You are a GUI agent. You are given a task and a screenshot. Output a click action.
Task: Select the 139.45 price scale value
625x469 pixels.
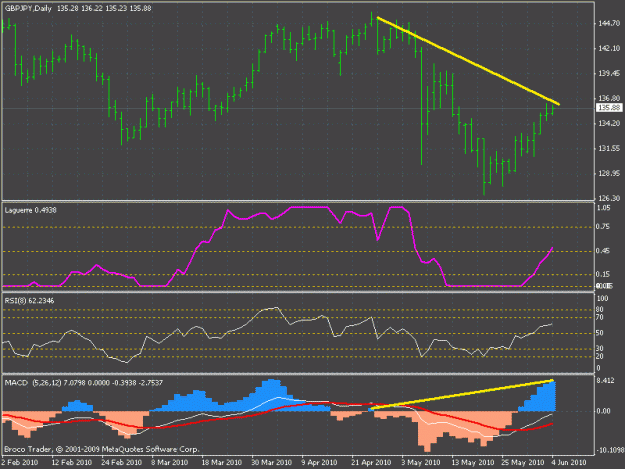coord(609,73)
